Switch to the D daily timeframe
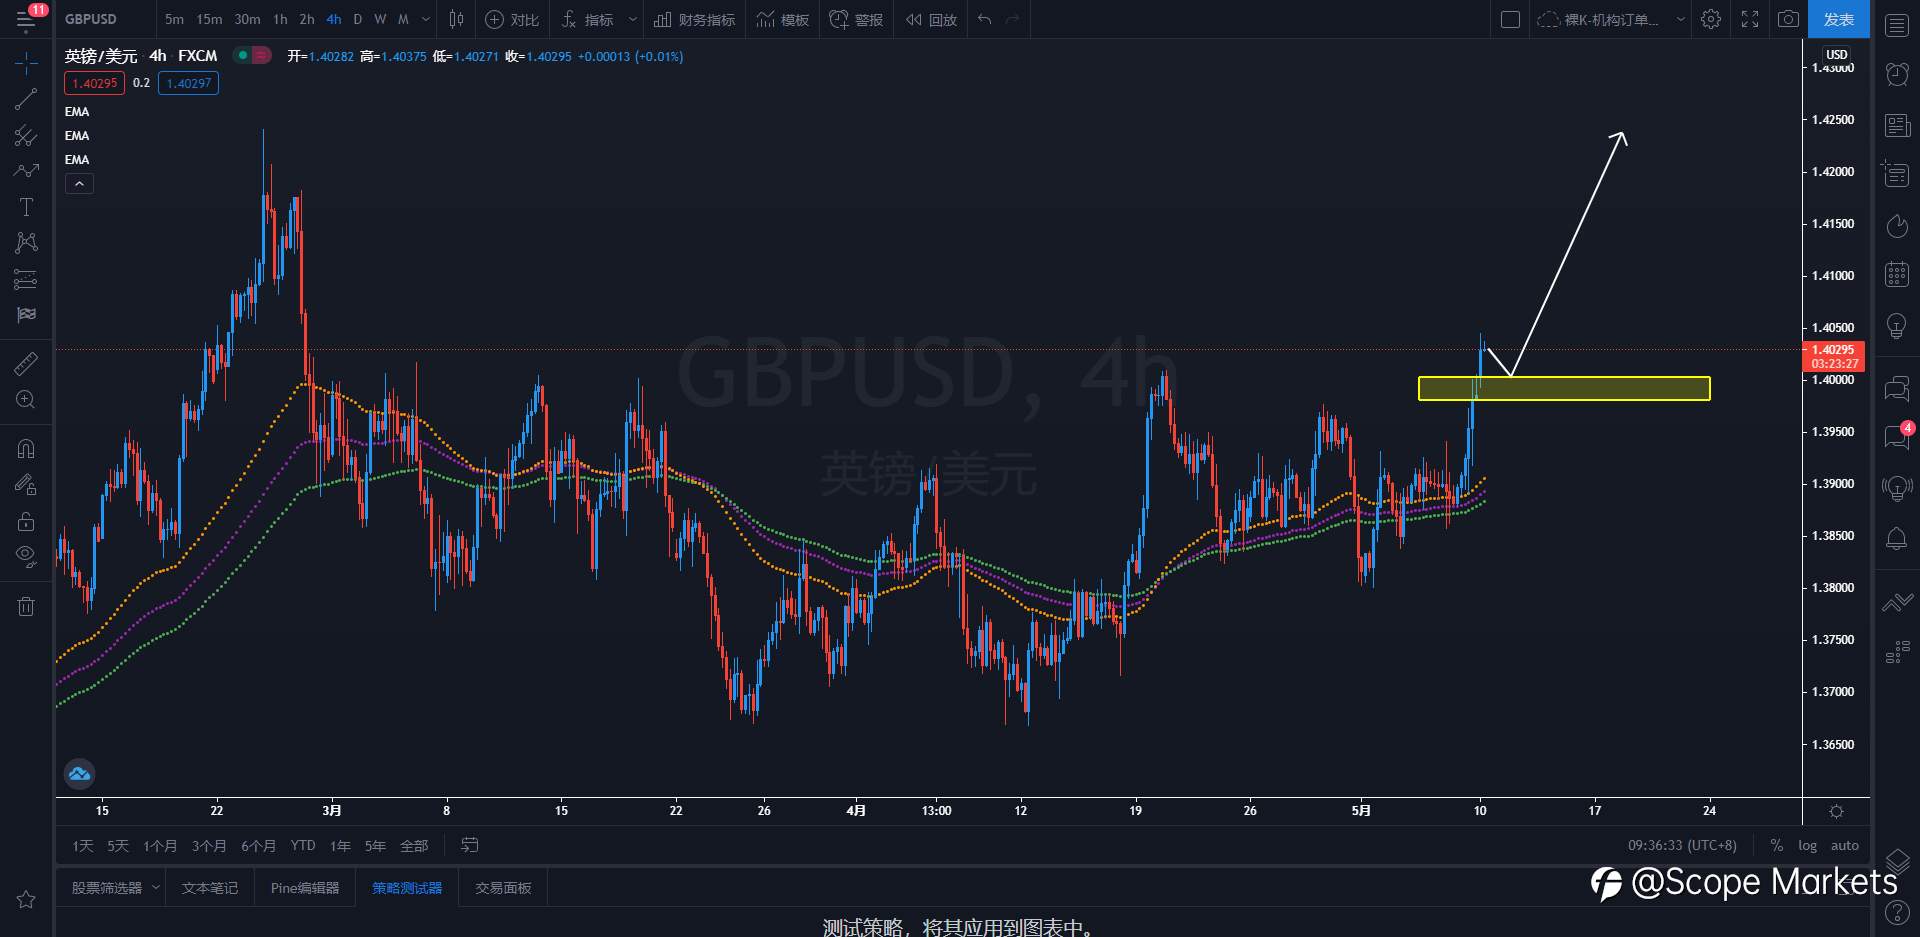 [357, 19]
